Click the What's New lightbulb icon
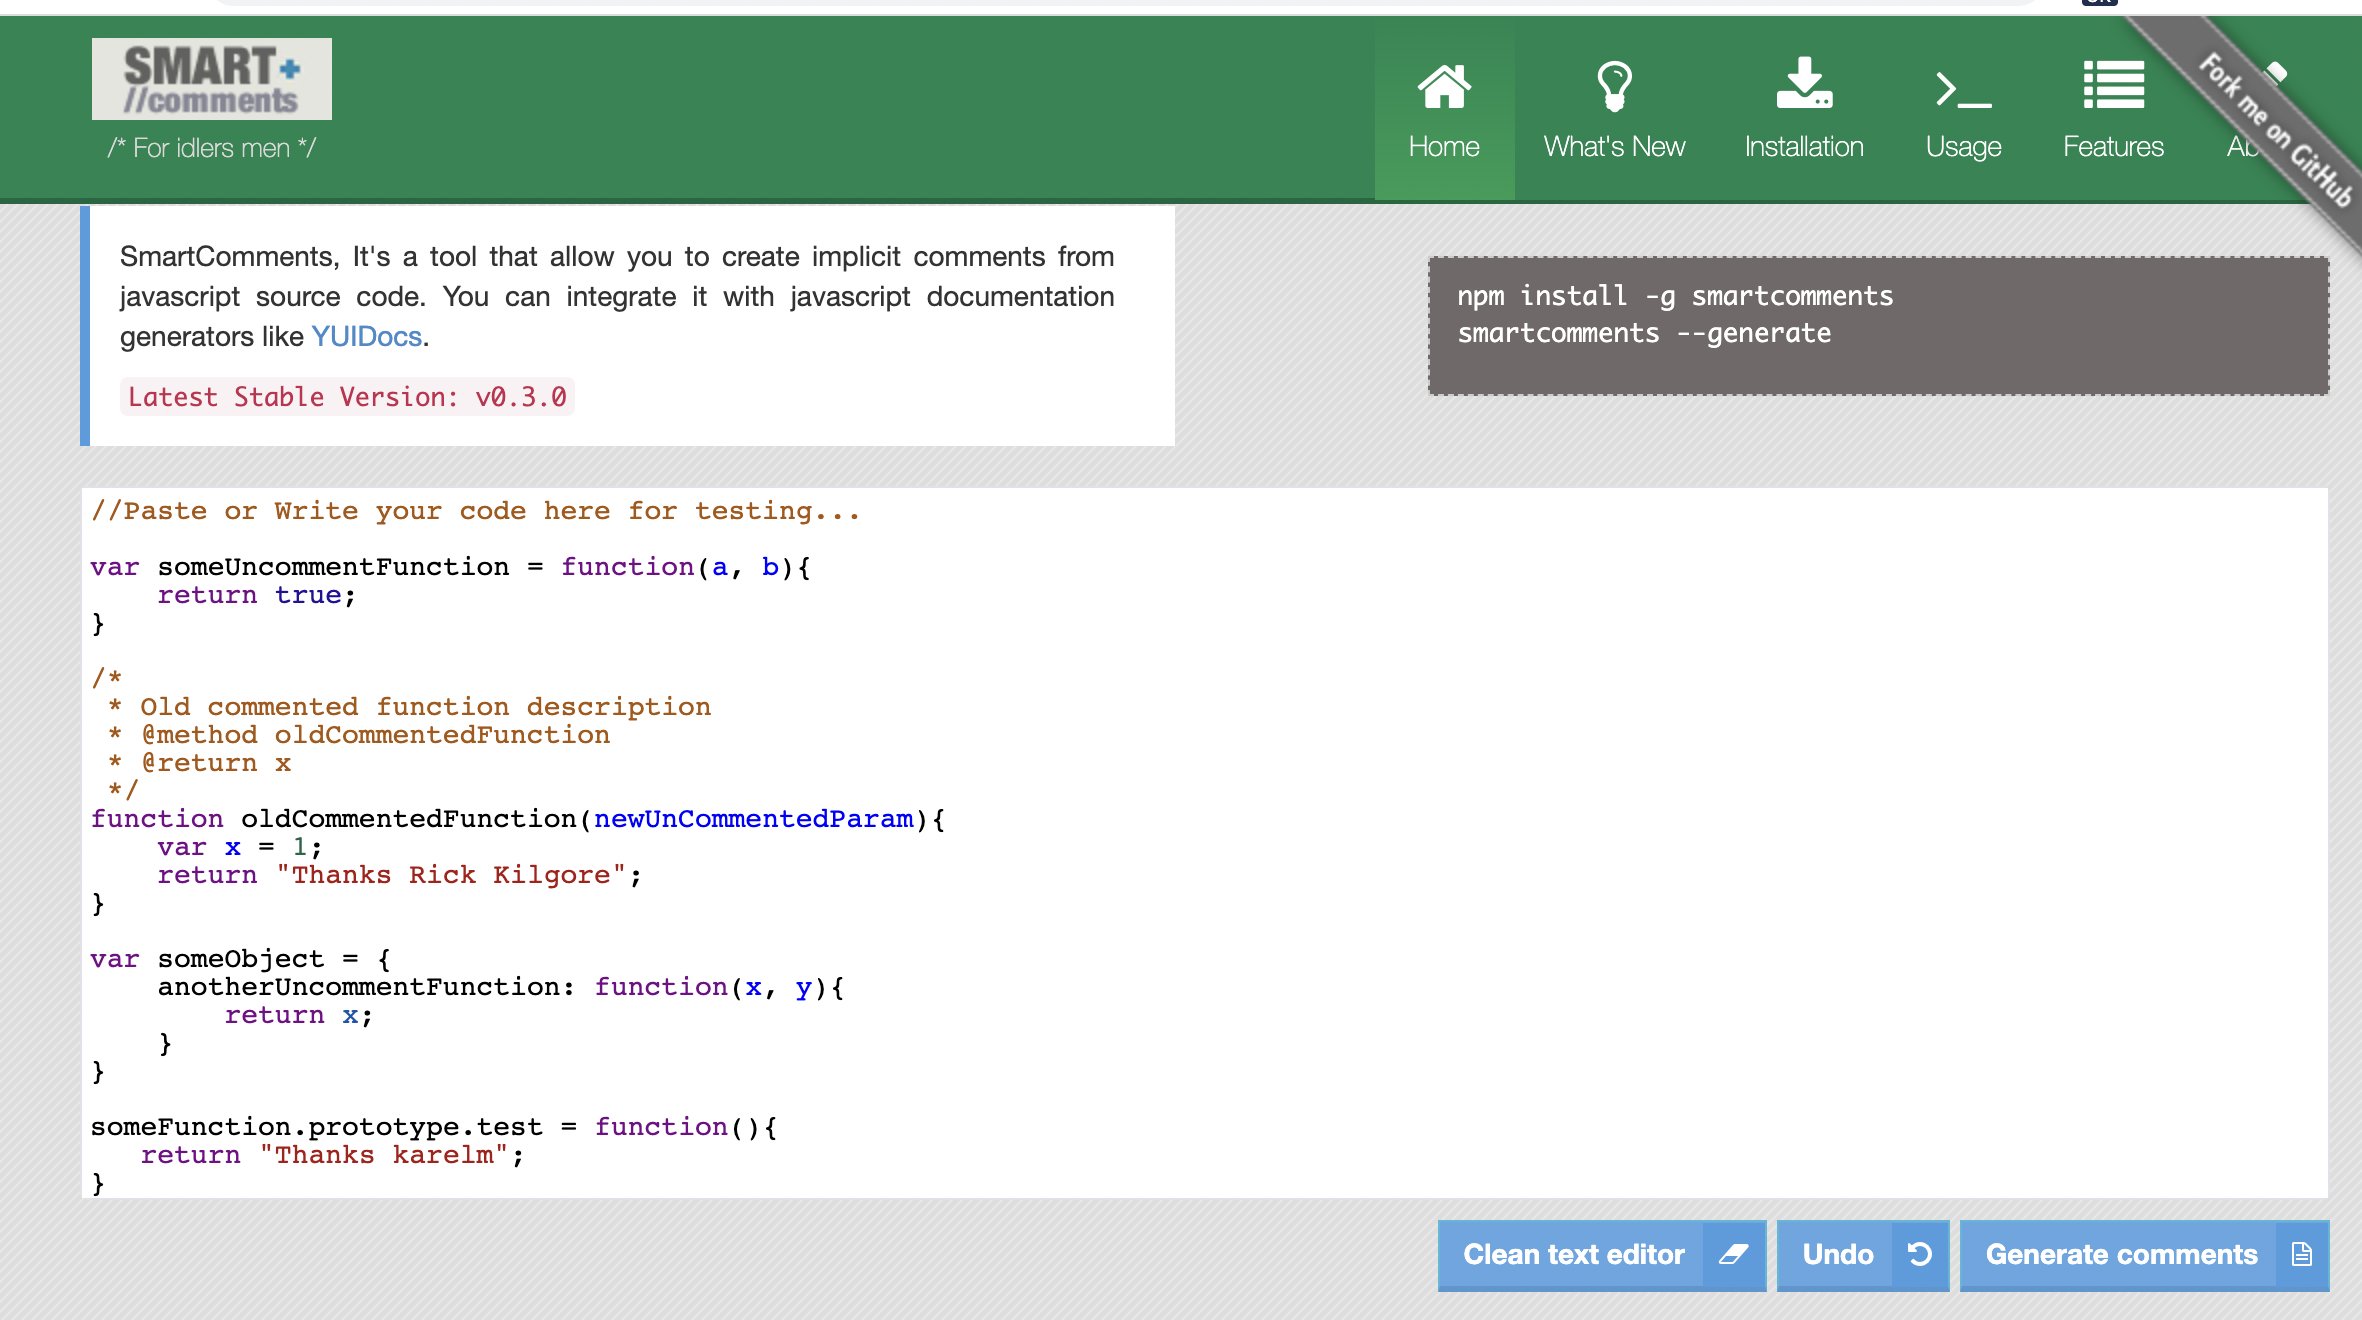 click(1613, 86)
